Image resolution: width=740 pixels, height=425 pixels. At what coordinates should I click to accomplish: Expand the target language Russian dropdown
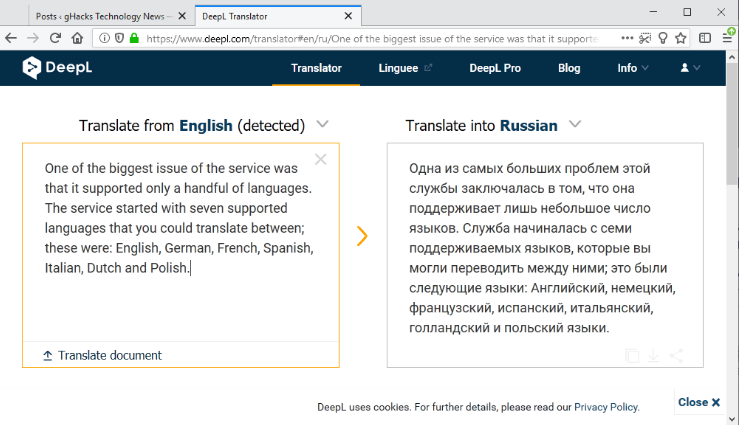click(x=575, y=125)
